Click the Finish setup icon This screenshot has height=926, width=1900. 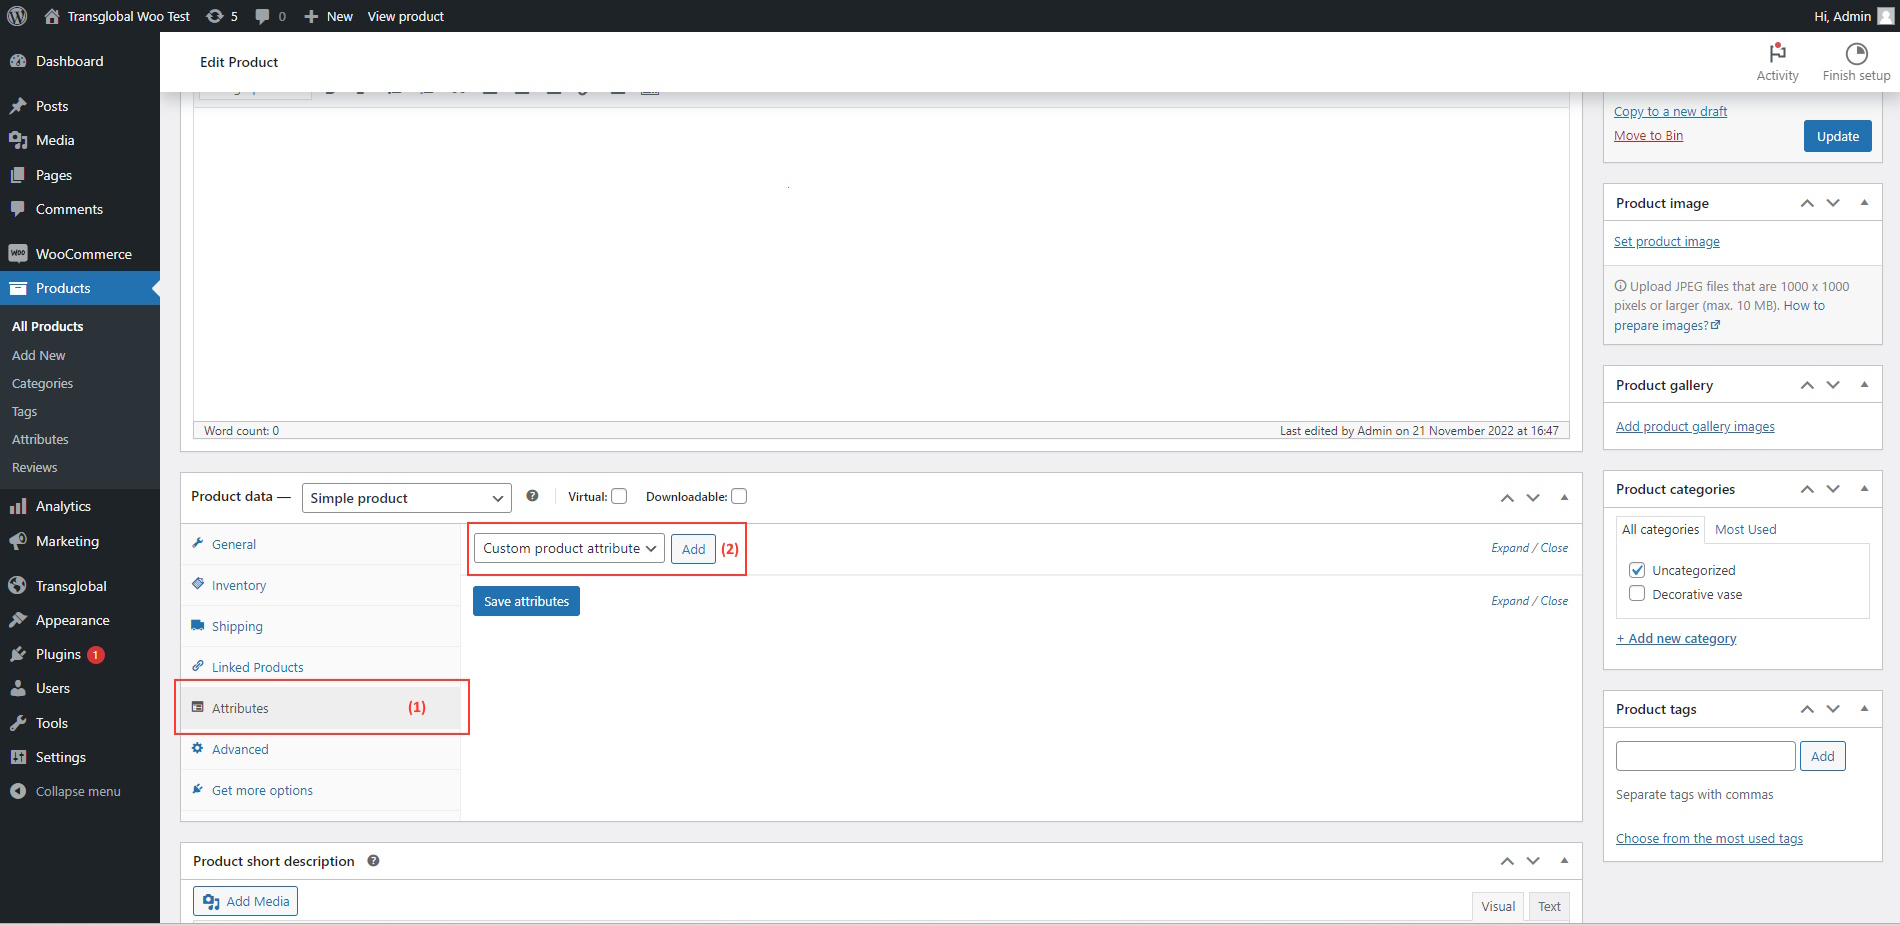tap(1856, 53)
